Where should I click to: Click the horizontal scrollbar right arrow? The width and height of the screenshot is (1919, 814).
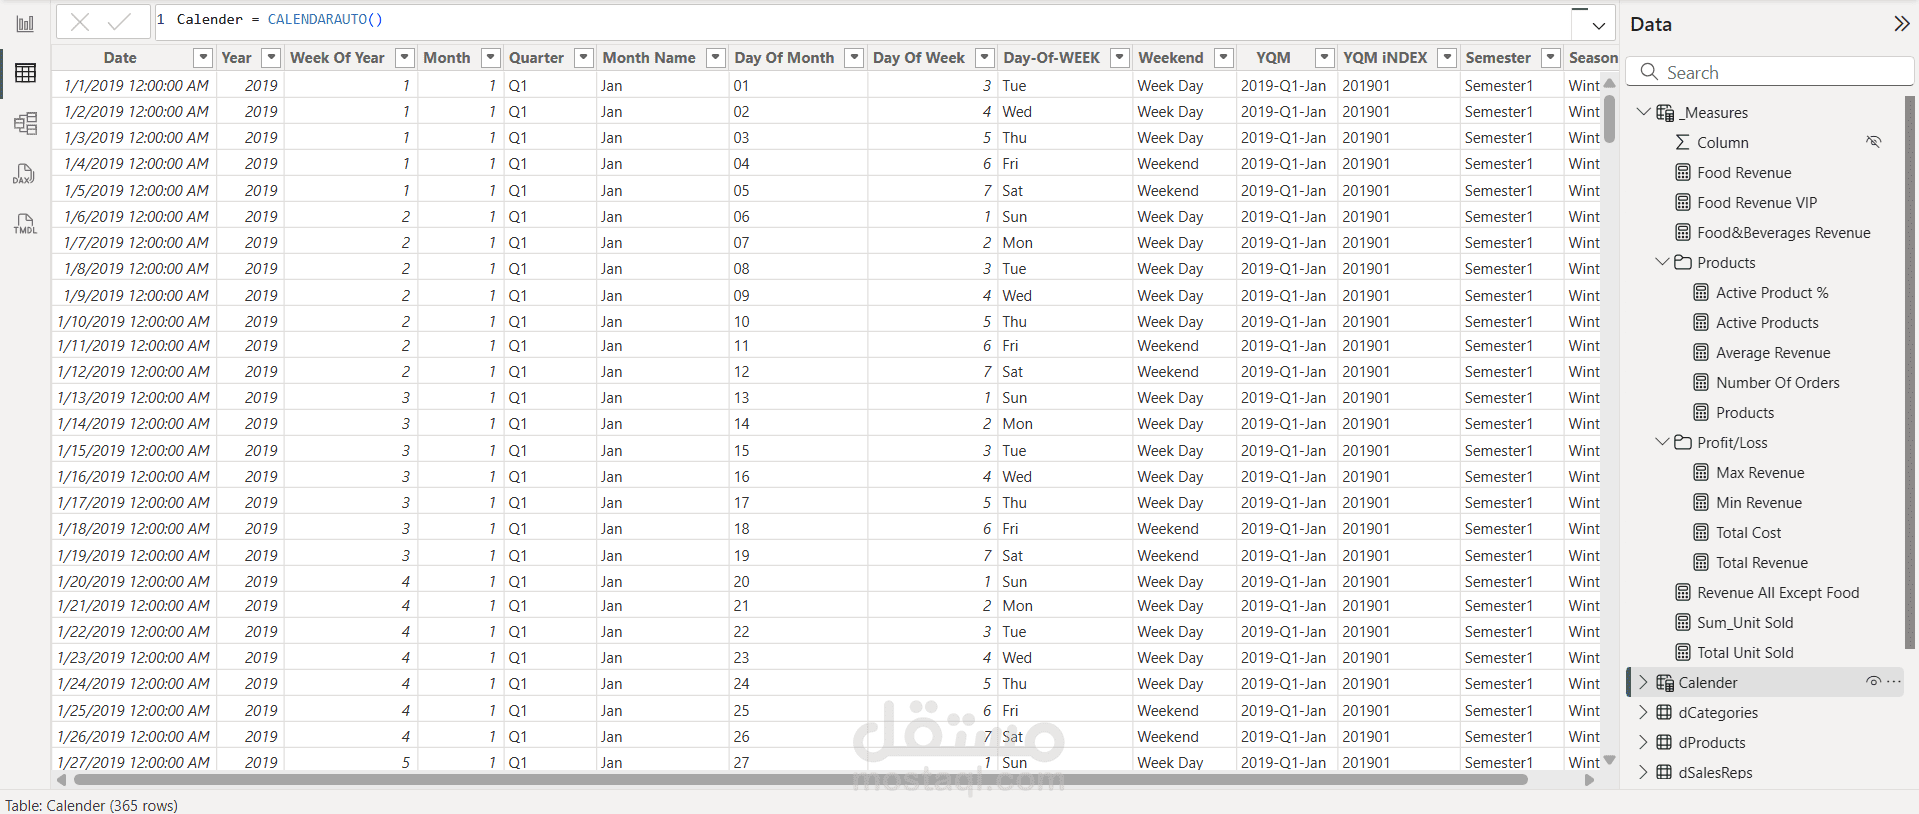pyautogui.click(x=1590, y=780)
